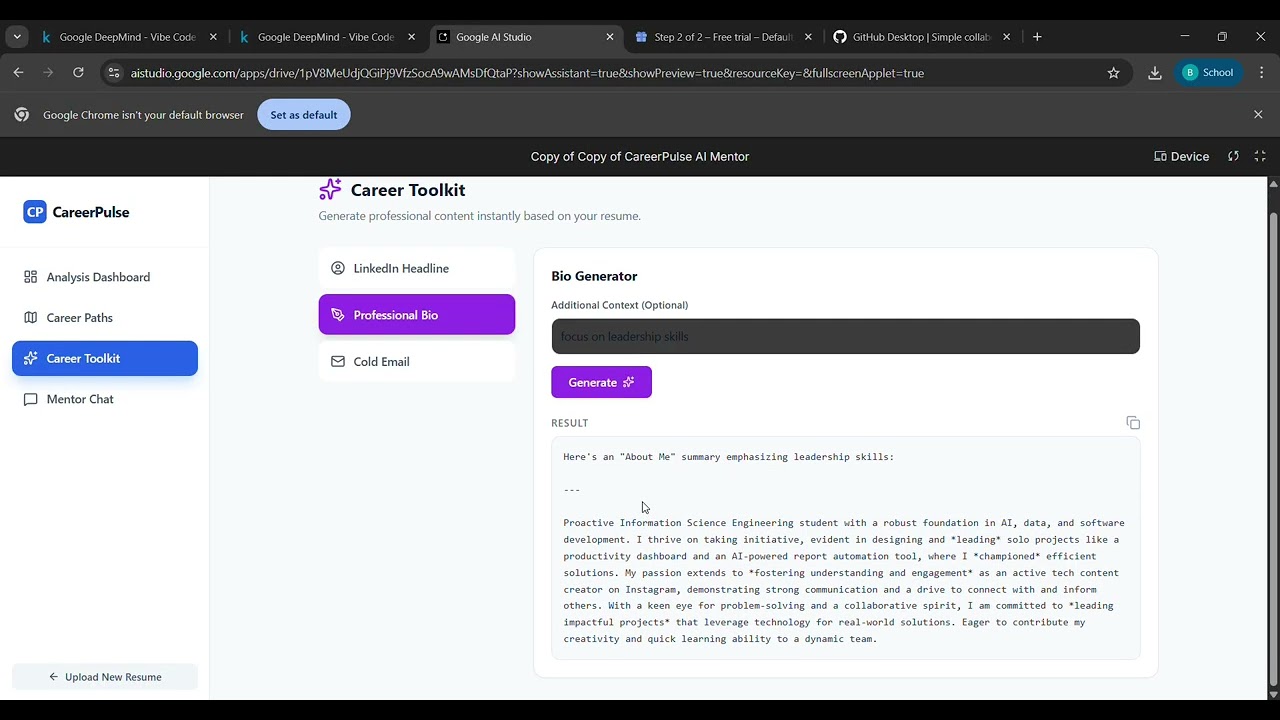The height and width of the screenshot is (720, 1280).
Task: Select Career Toolkit in the sidebar
Action: point(105,358)
